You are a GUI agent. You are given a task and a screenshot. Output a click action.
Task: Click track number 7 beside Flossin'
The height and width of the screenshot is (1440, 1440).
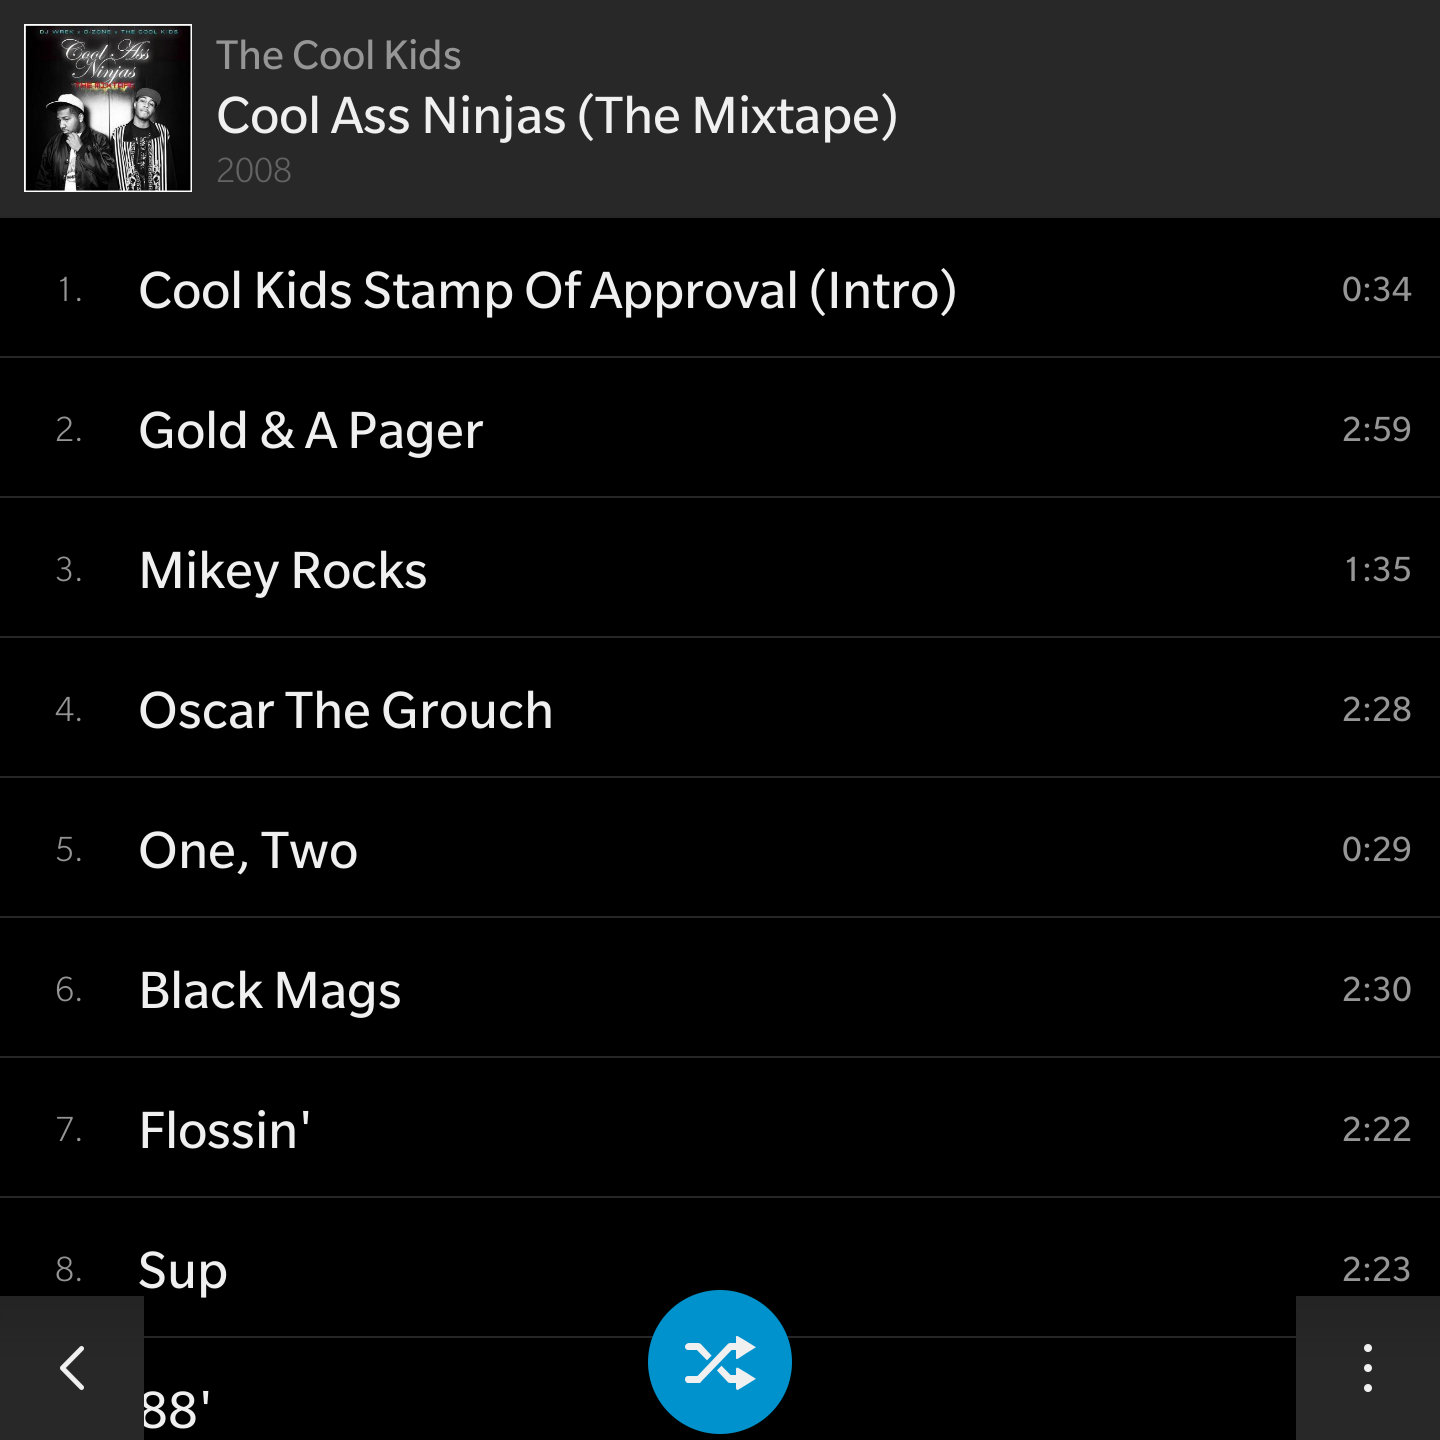pos(68,1129)
